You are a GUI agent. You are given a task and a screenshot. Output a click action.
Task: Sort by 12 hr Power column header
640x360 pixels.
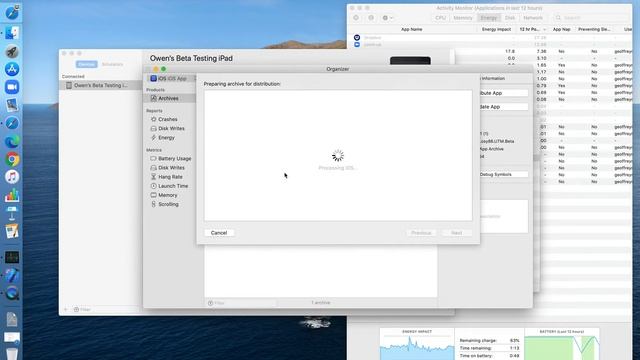tap(532, 29)
